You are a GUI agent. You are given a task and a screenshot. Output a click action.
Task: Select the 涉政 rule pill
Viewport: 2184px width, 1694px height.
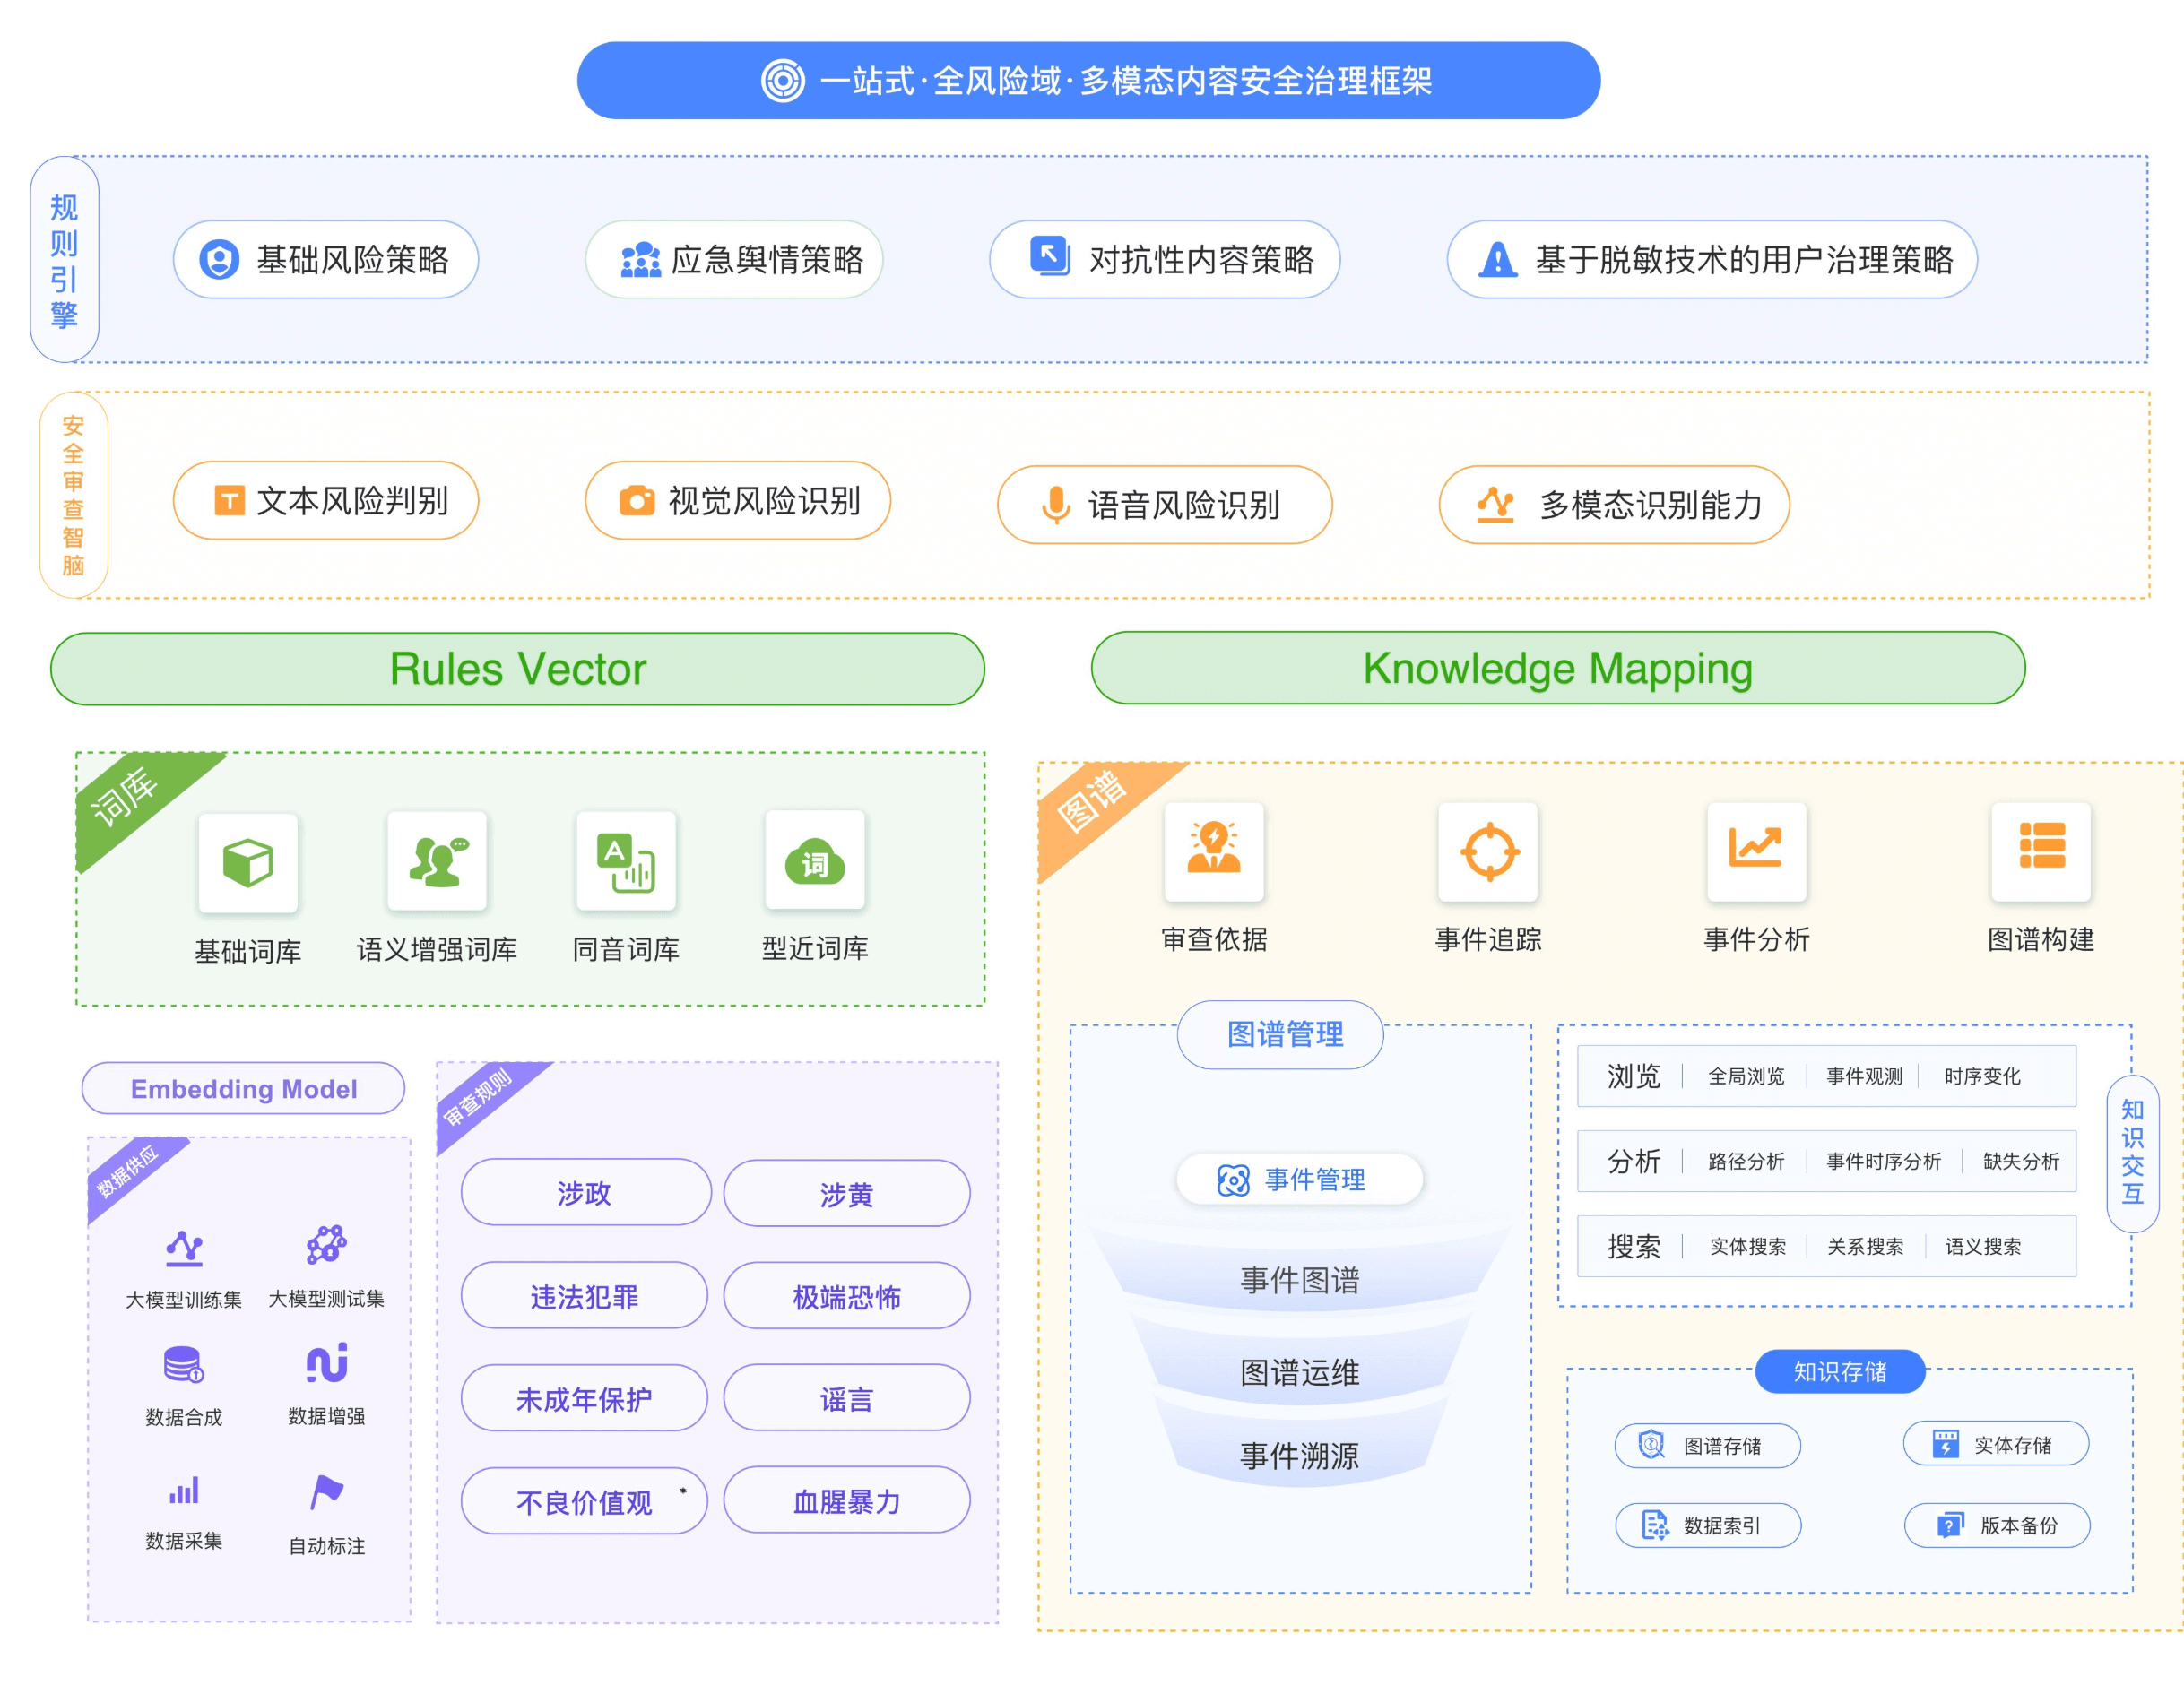585,1192
